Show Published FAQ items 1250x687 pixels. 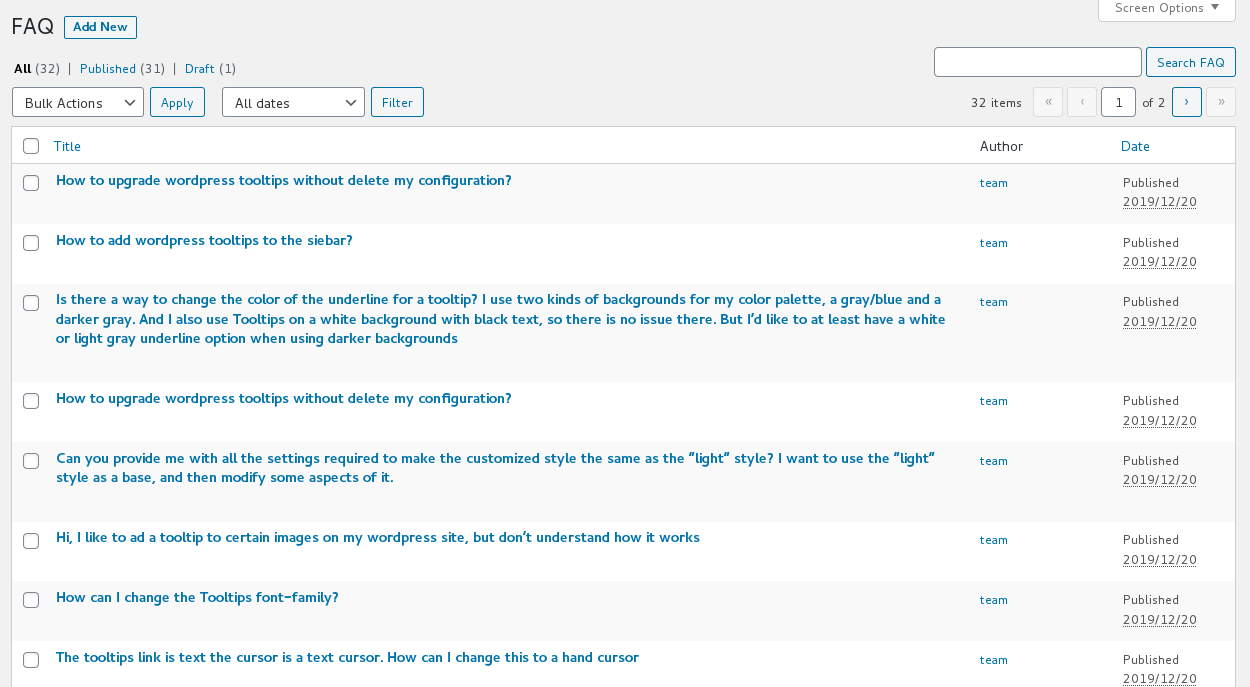(x=108, y=69)
